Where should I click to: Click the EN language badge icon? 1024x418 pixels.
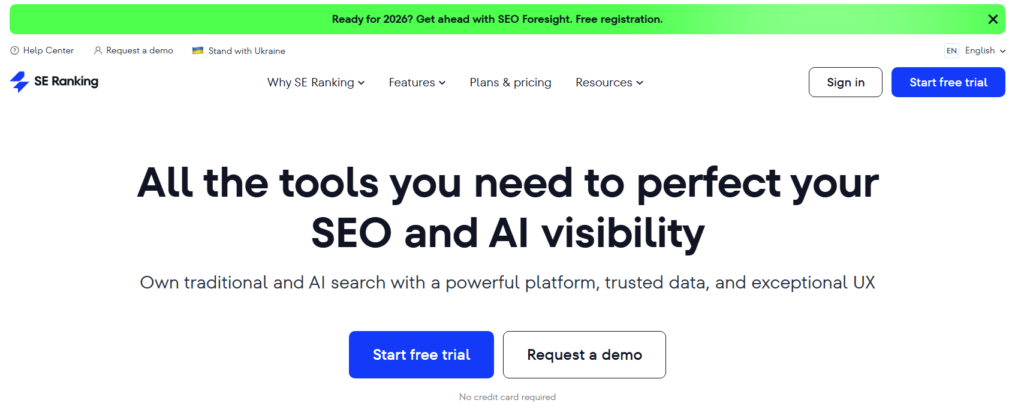tap(951, 50)
